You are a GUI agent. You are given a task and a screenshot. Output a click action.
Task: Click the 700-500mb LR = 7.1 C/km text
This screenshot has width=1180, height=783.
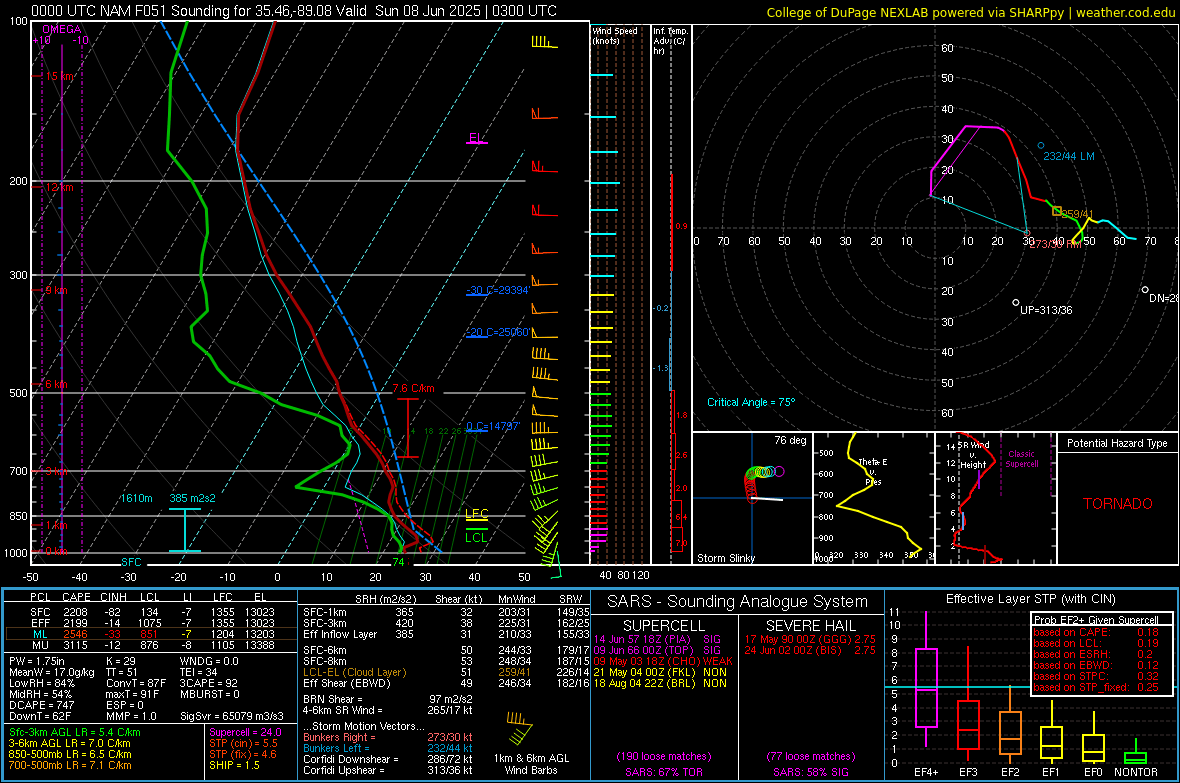point(70,765)
